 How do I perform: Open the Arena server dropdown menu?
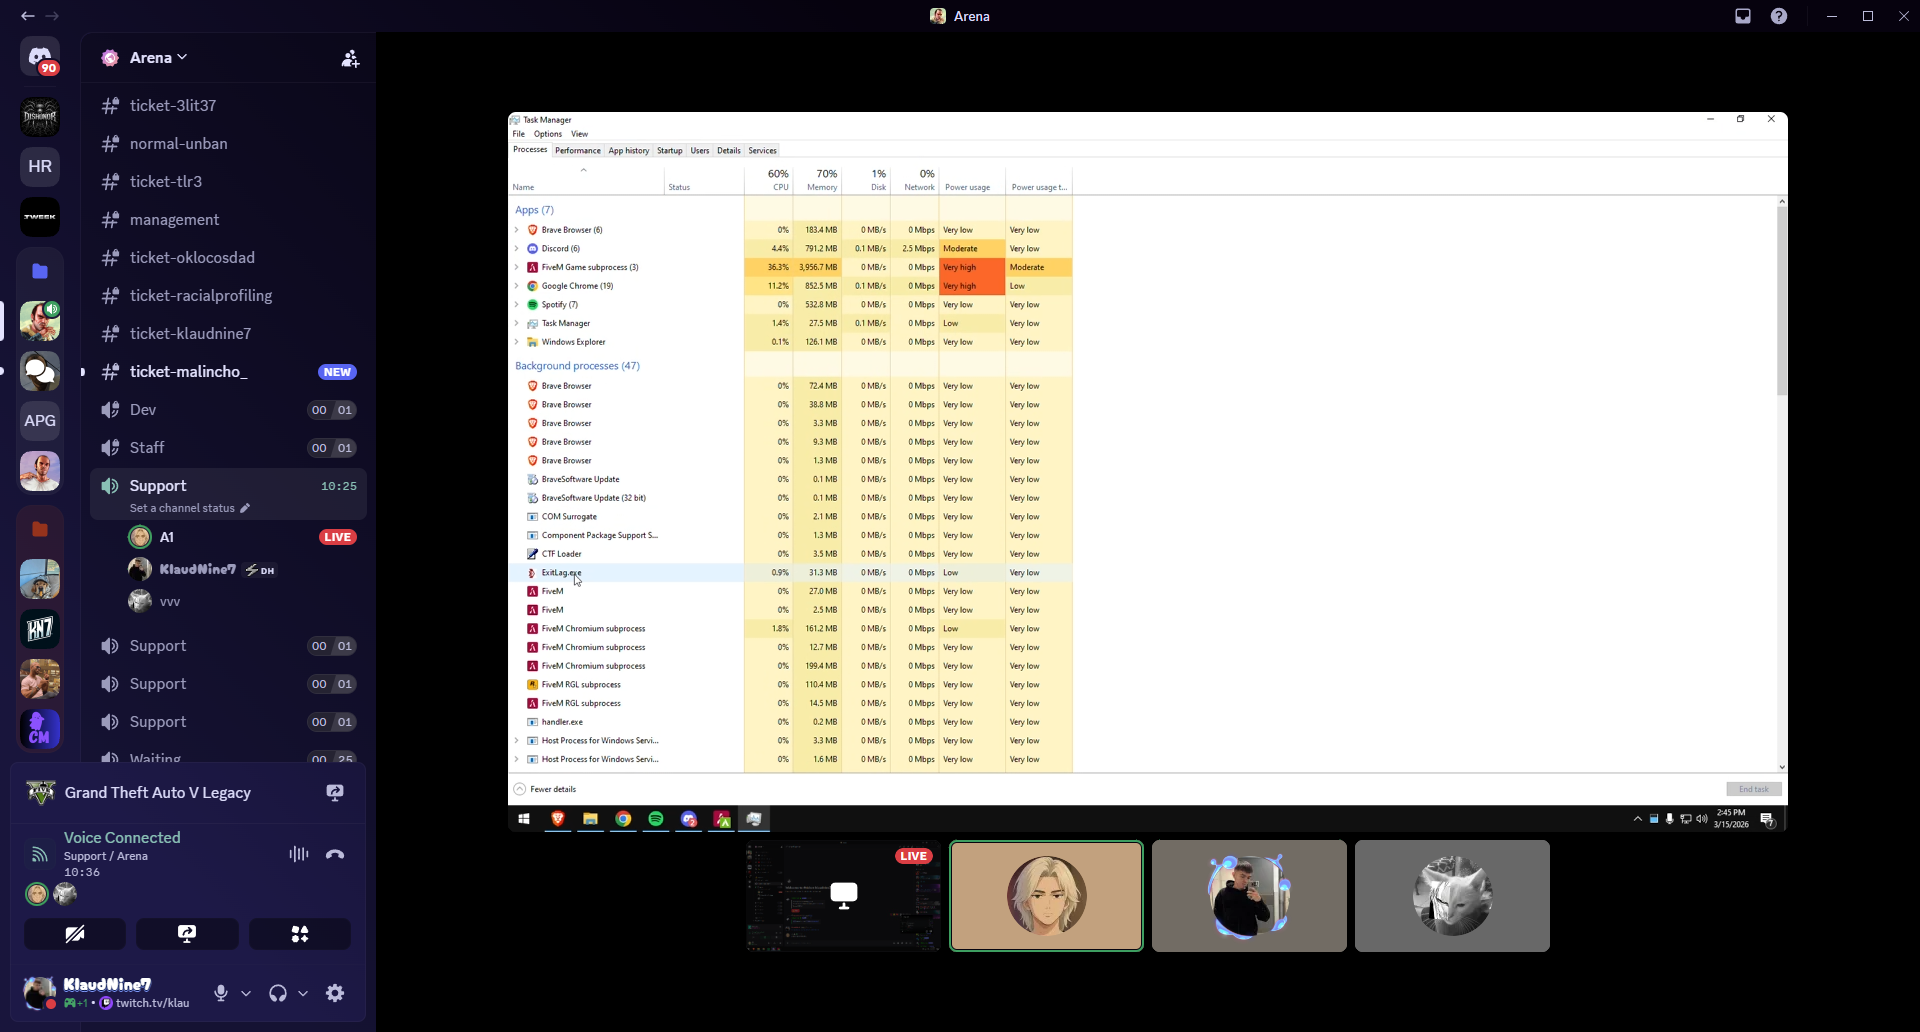[x=158, y=58]
